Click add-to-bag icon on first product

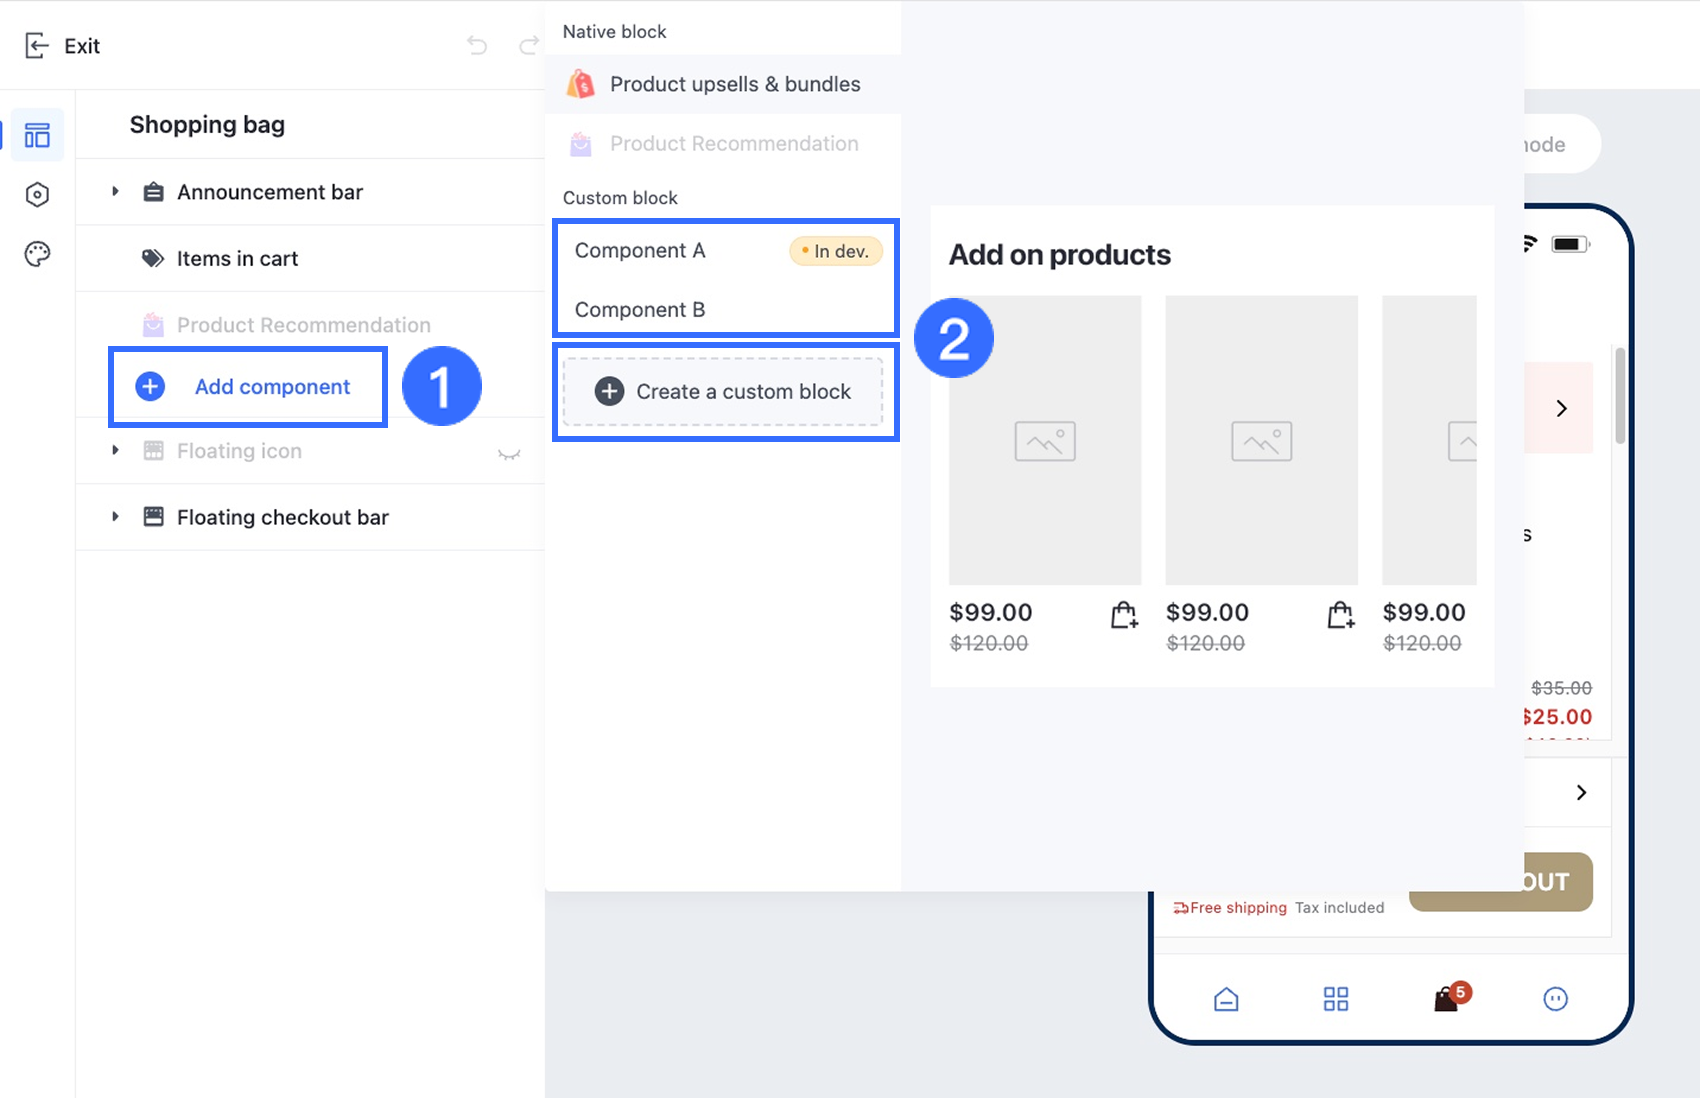click(1124, 615)
